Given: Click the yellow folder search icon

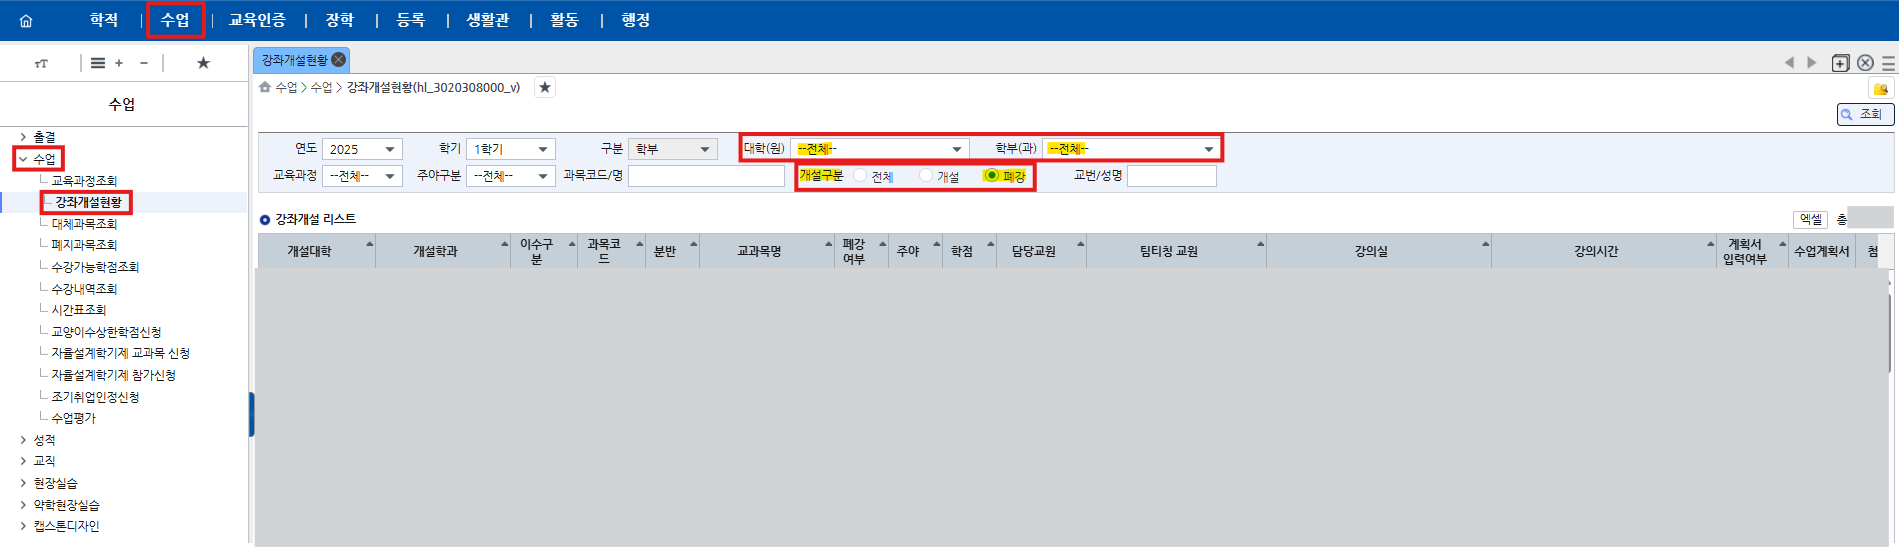Looking at the screenshot, I should pos(1880,89).
